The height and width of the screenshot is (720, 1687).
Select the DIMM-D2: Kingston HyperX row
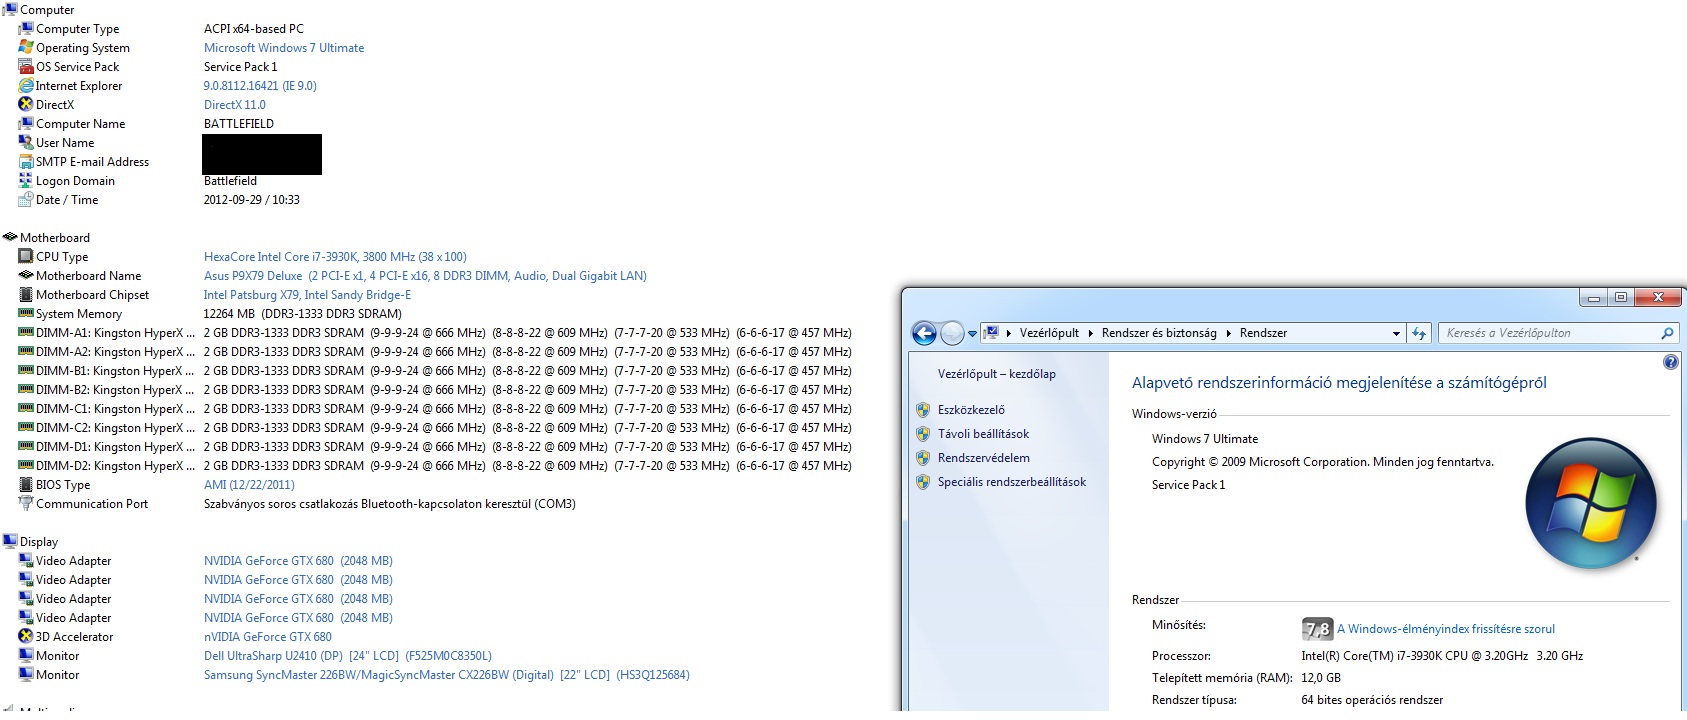(x=435, y=466)
